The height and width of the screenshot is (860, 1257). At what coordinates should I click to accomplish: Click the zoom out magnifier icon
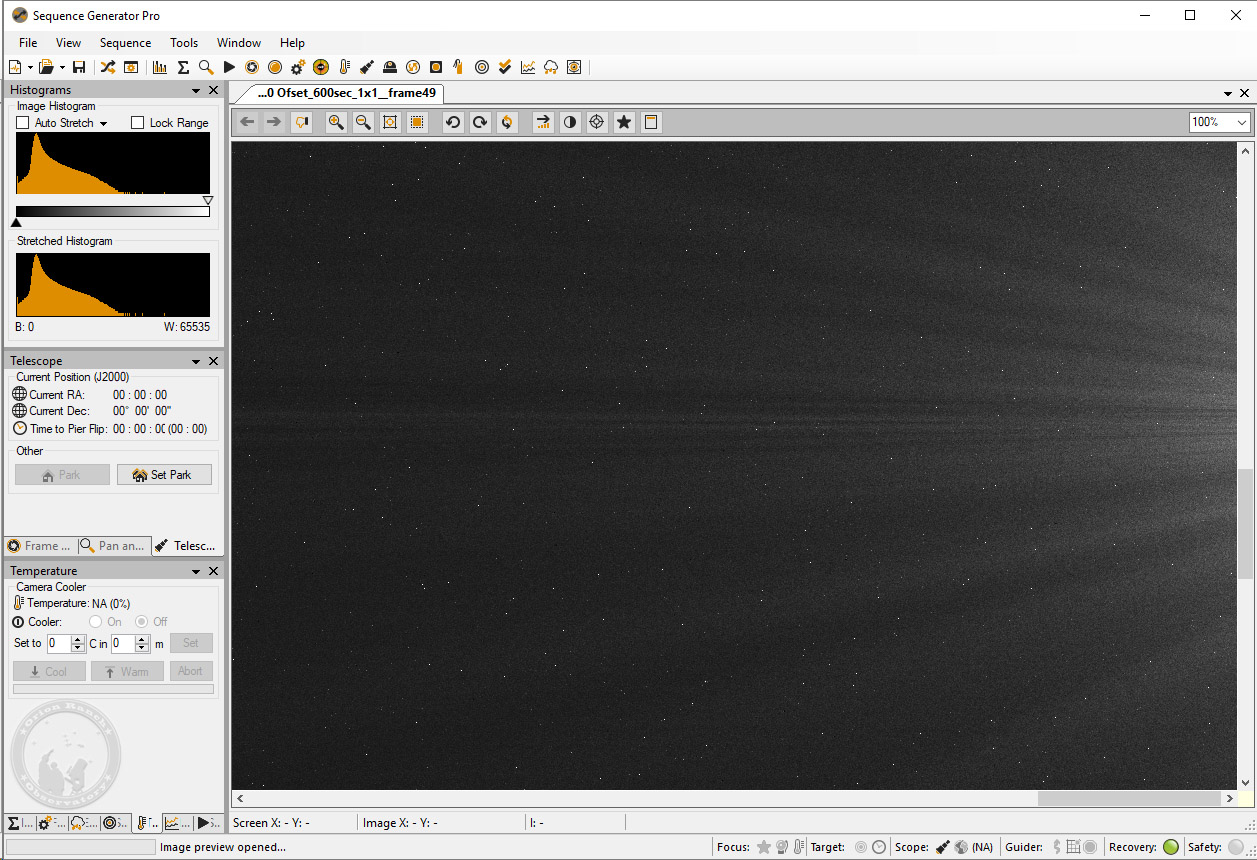363,122
